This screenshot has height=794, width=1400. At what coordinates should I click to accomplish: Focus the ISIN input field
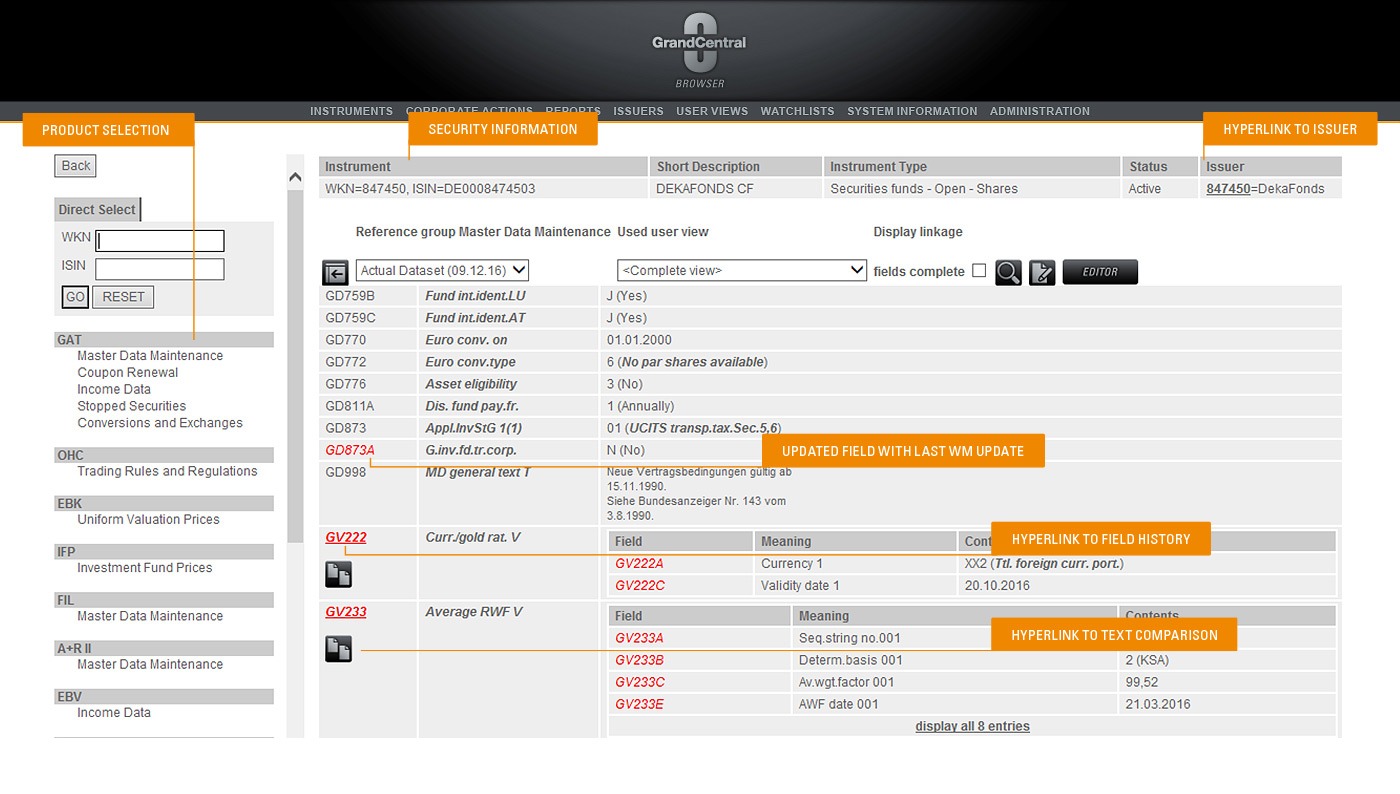tap(160, 269)
